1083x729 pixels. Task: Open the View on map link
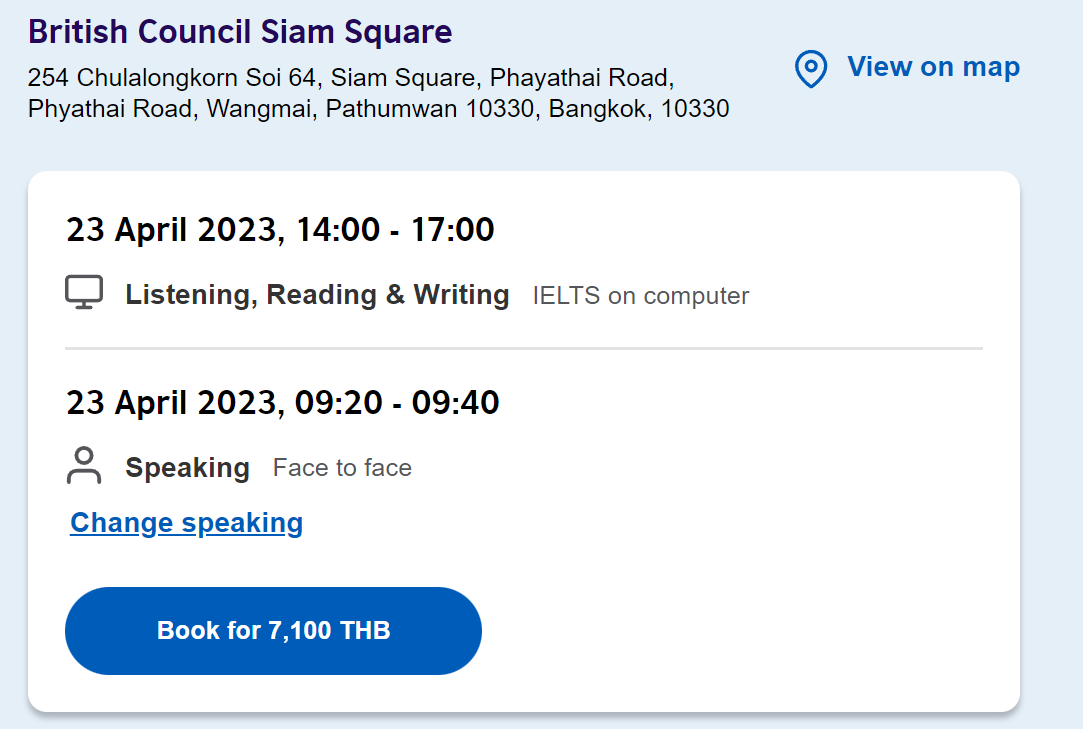tap(933, 67)
